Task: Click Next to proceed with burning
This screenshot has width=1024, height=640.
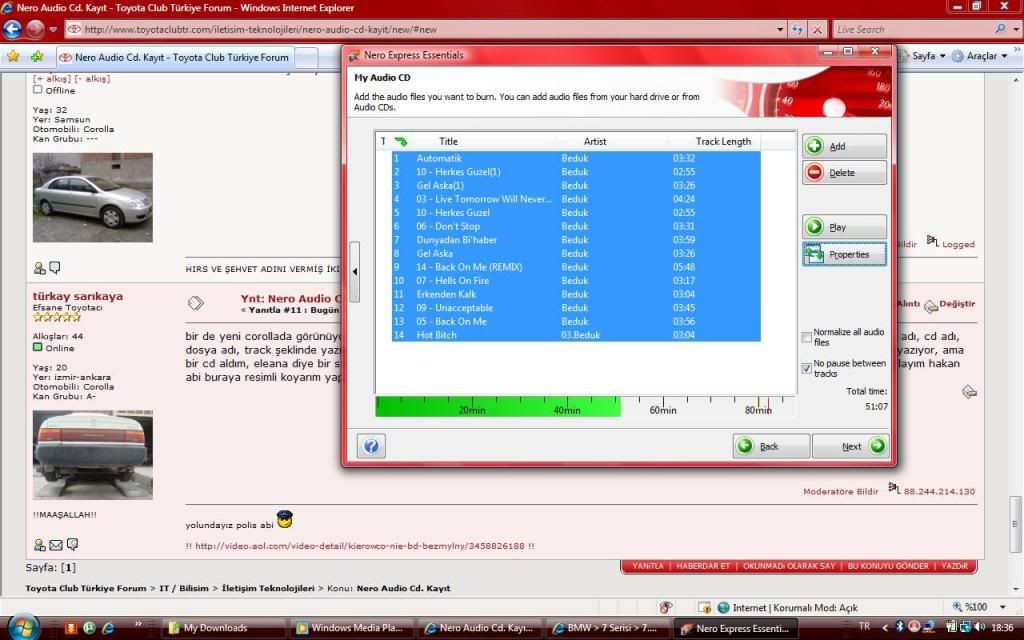Action: [850, 446]
